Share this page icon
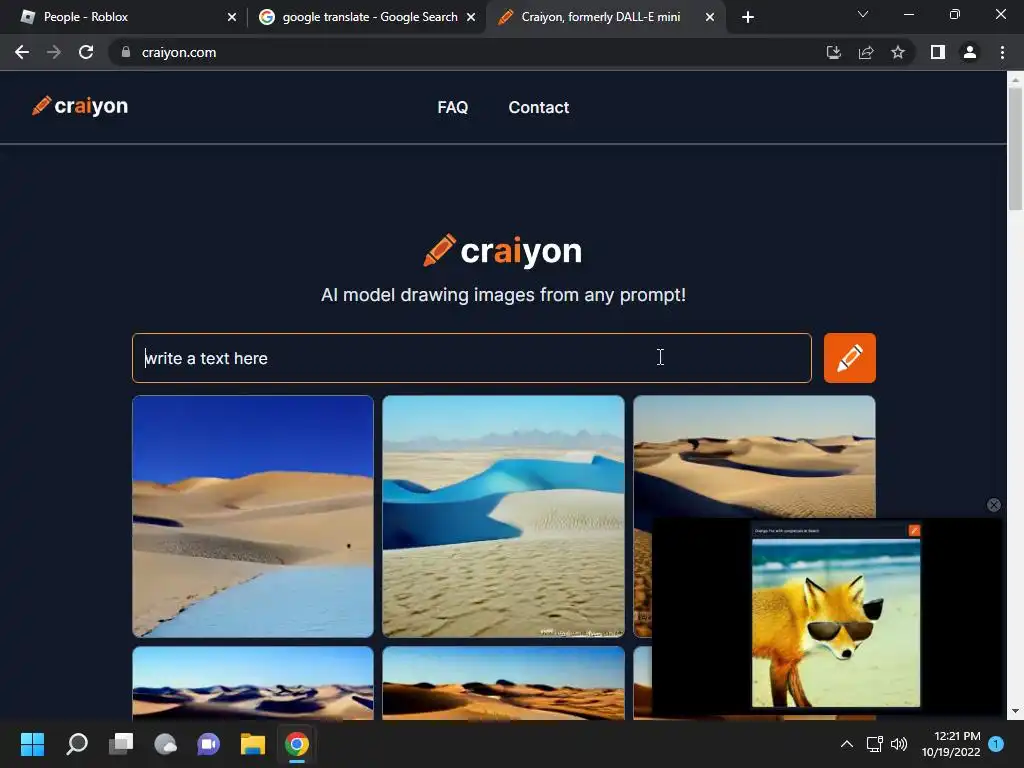Image resolution: width=1024 pixels, height=768 pixels. point(866,52)
